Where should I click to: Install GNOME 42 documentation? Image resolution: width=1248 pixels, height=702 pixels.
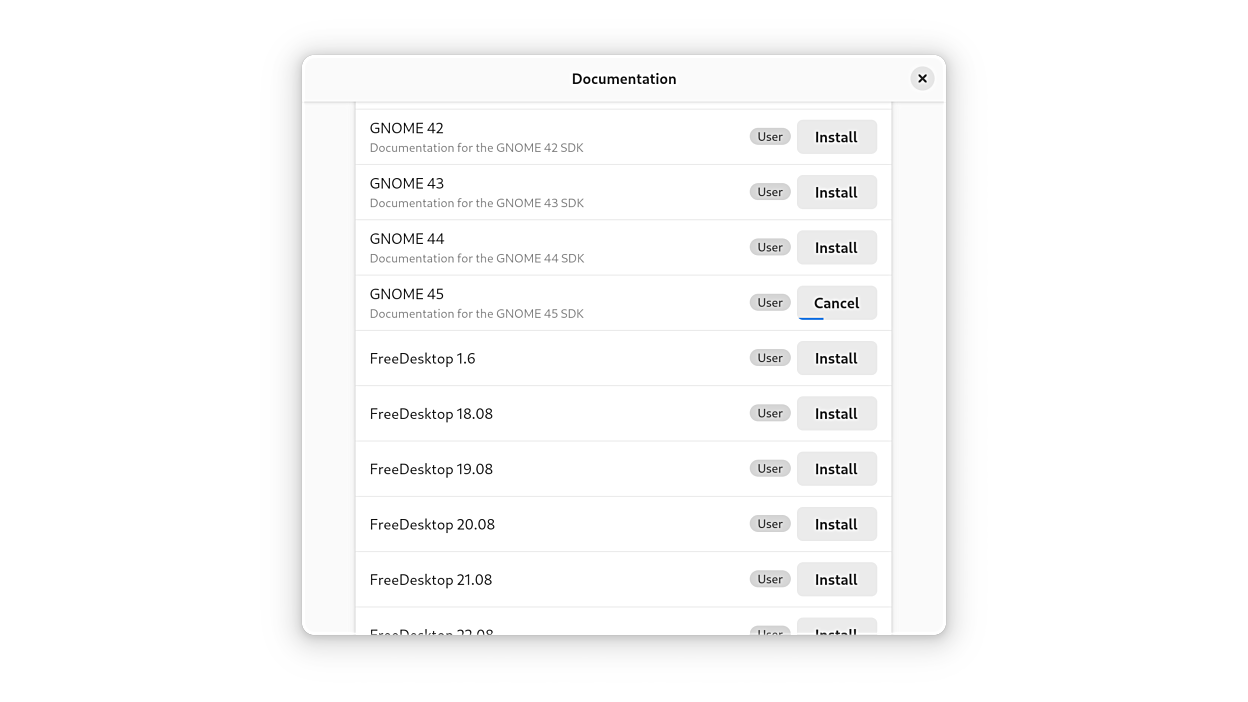pyautogui.click(x=836, y=137)
